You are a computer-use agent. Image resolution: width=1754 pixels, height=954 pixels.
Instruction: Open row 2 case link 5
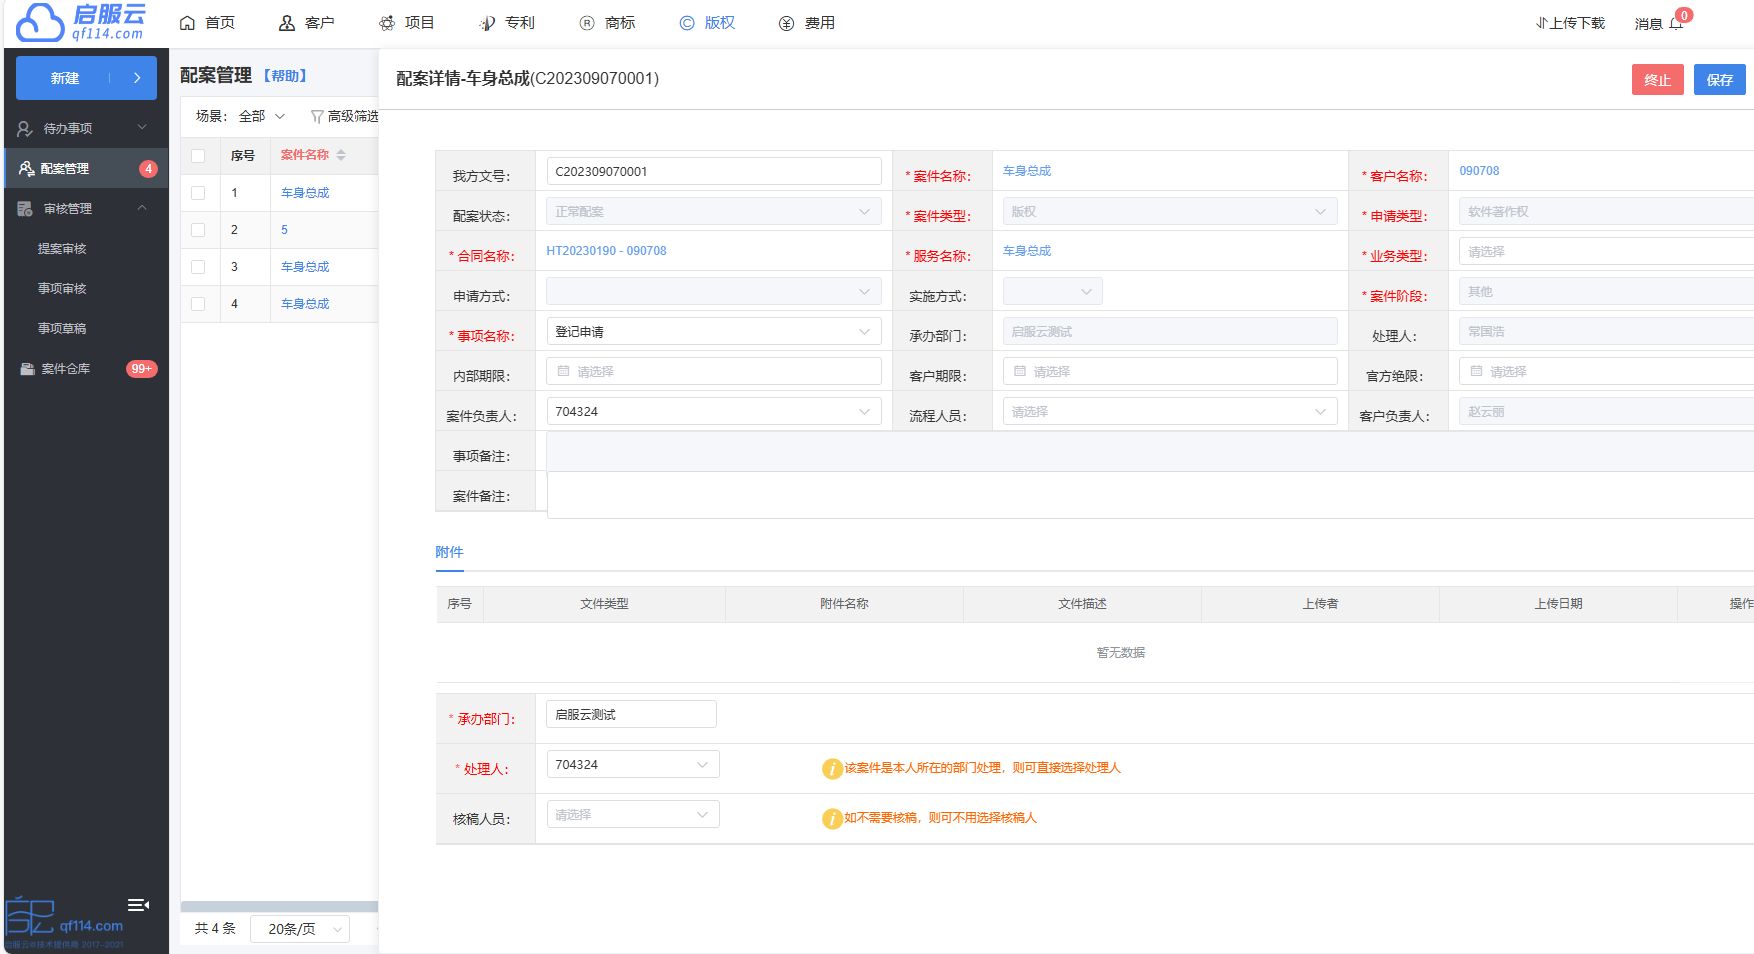coord(284,230)
